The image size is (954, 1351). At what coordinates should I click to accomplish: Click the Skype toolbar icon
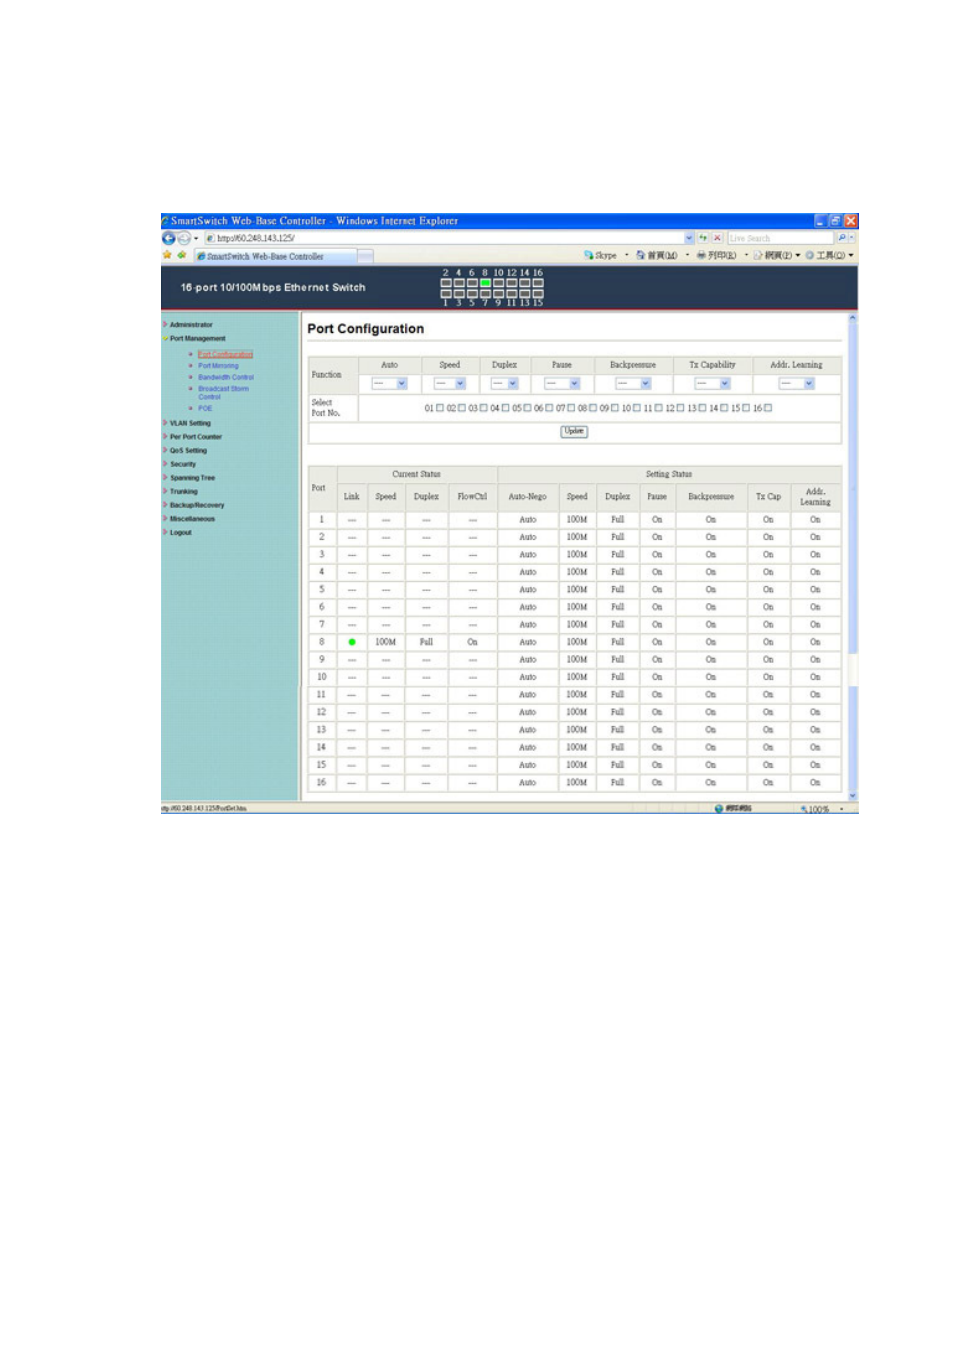click(588, 255)
